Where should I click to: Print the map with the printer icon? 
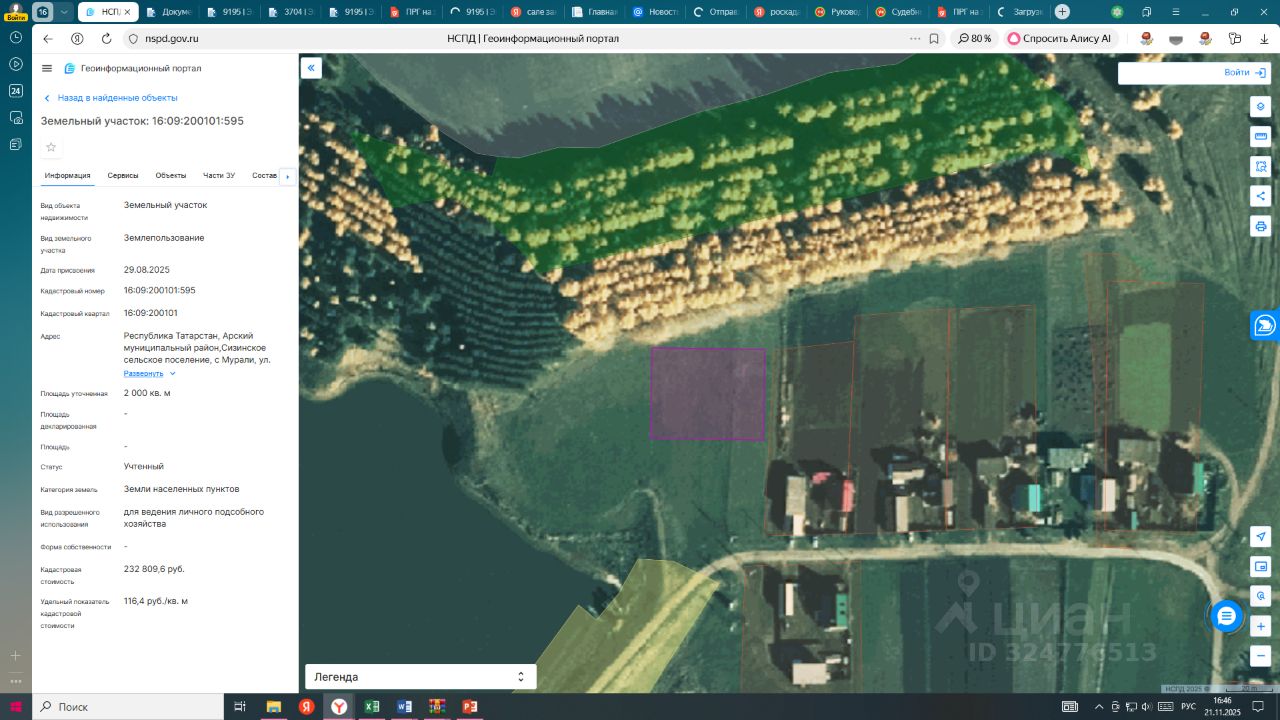pyautogui.click(x=1260, y=226)
